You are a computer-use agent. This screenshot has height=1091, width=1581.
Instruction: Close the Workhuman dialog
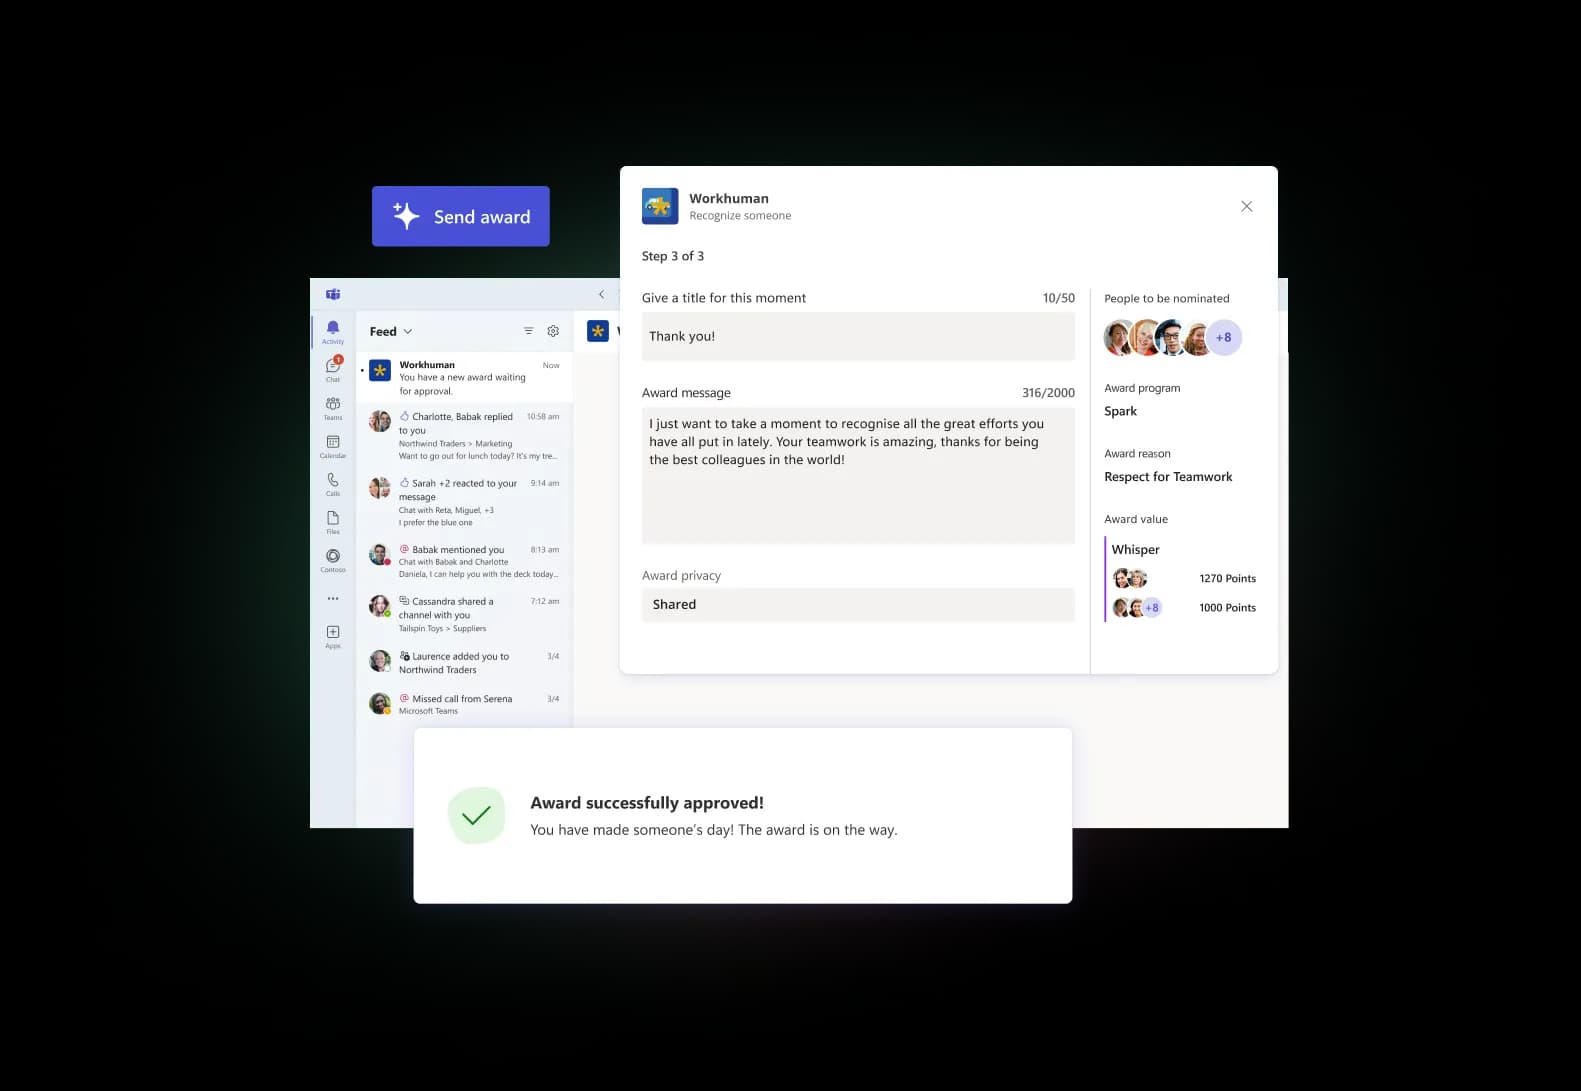[x=1246, y=206]
